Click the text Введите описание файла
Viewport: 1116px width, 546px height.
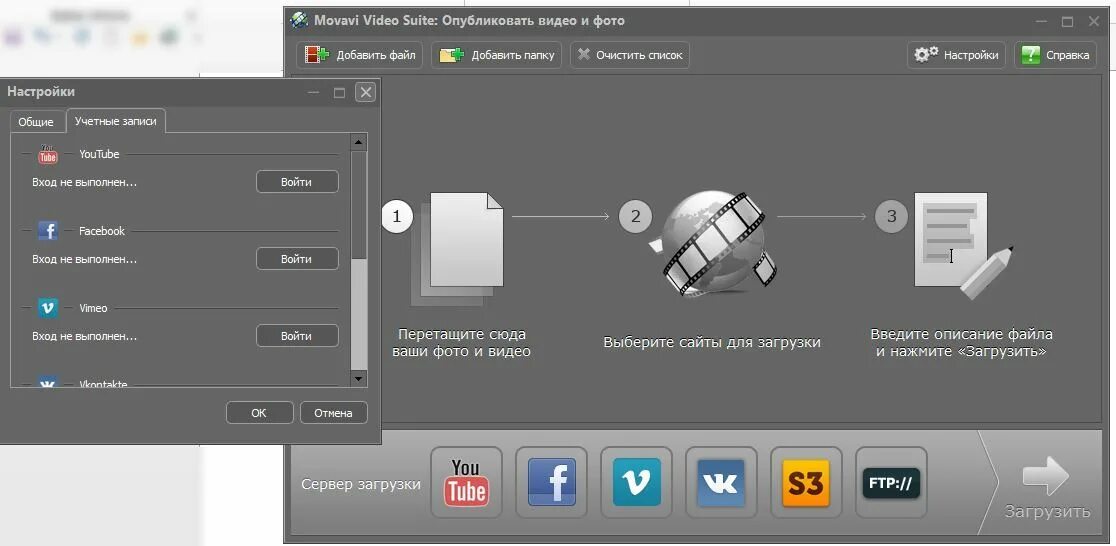pos(962,334)
